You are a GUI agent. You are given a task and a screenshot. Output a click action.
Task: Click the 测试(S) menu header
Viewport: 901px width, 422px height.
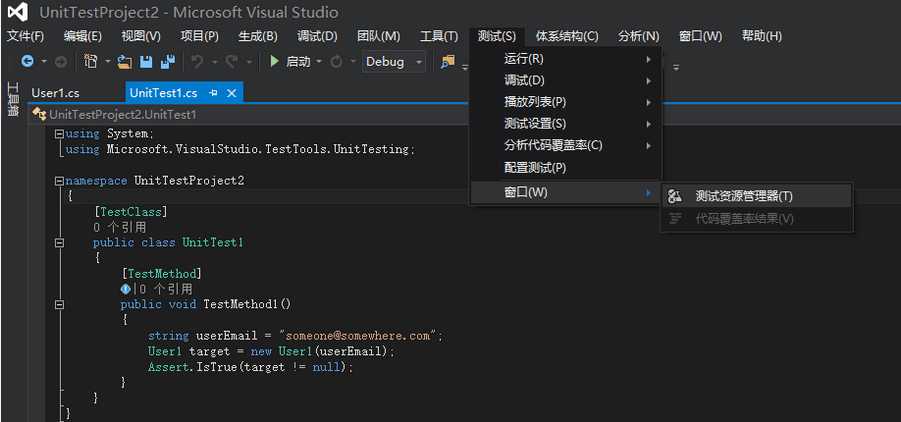point(496,36)
